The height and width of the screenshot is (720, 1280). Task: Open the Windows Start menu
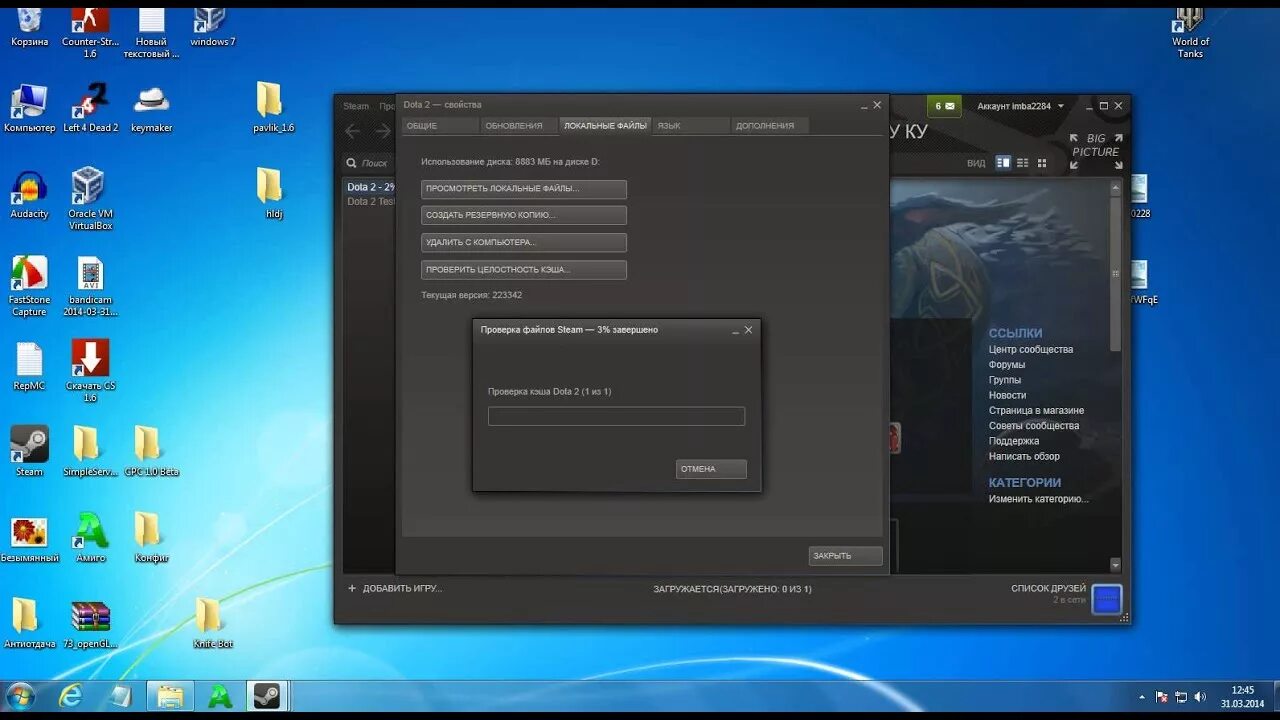(20, 696)
